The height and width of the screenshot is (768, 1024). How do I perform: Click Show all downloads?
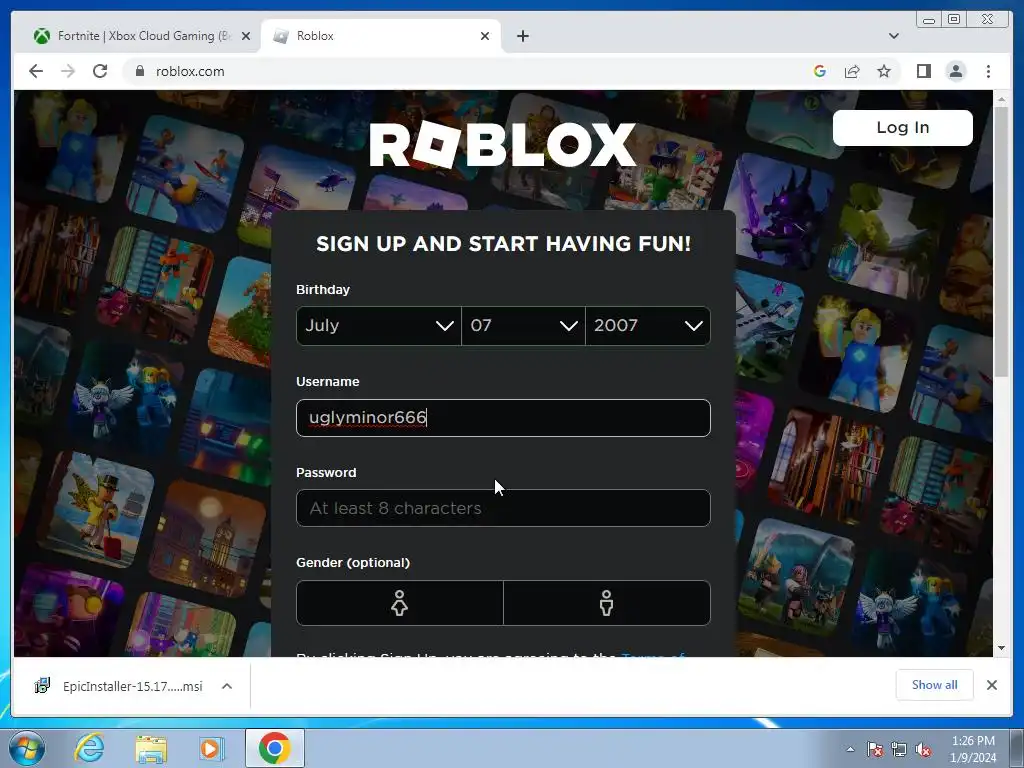[x=935, y=684]
